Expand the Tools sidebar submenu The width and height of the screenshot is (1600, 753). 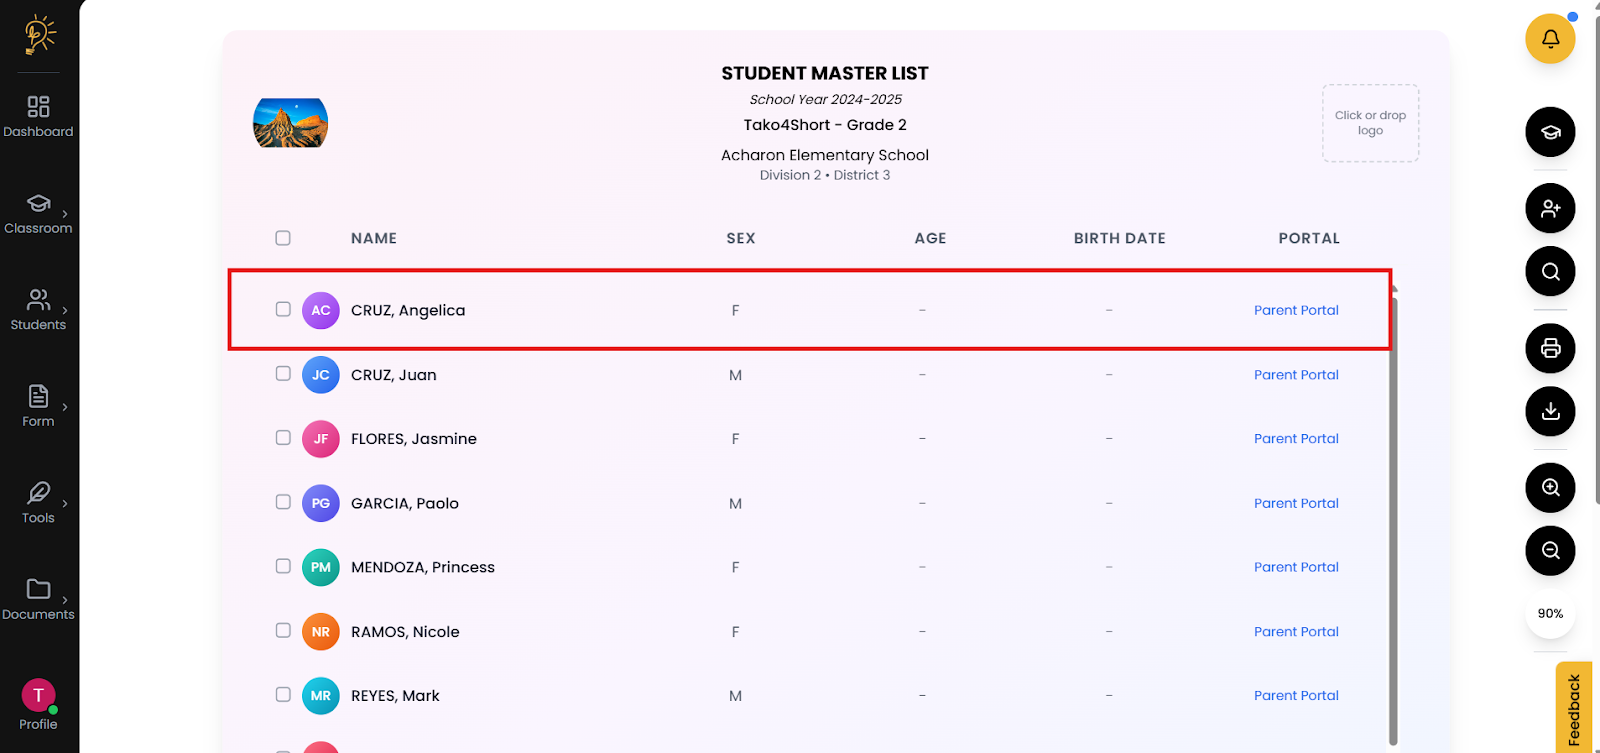(38, 502)
